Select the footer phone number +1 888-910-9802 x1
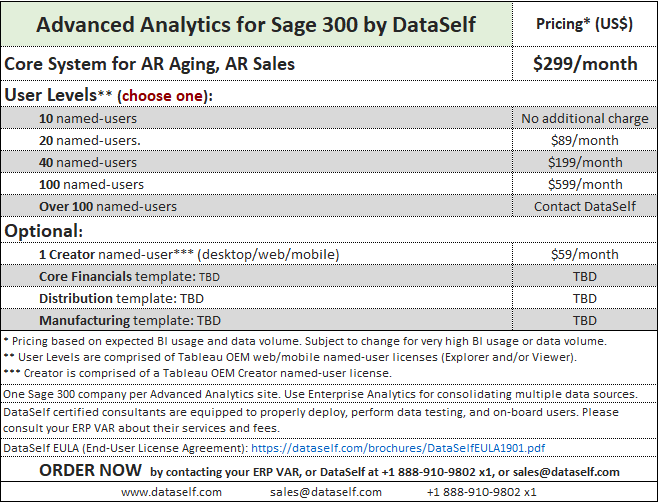Image resolution: width=661 pixels, height=504 pixels. coord(481,492)
